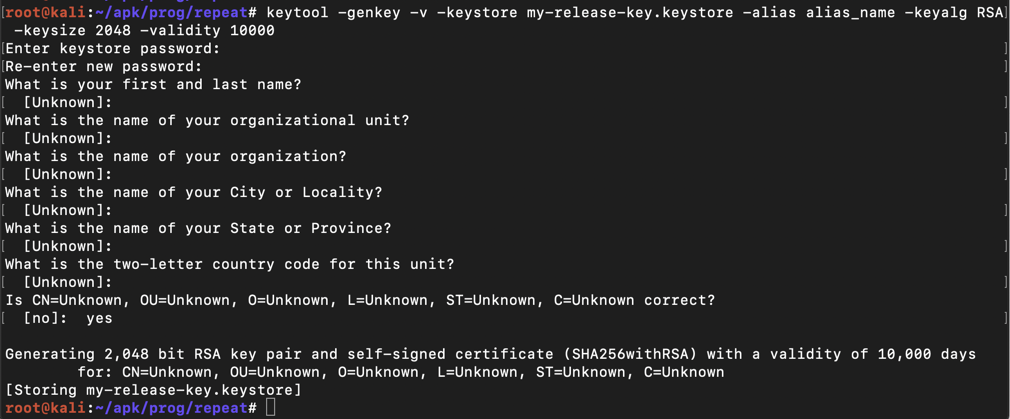Click the first and last name question
The image size is (1010, 419).
(x=153, y=84)
